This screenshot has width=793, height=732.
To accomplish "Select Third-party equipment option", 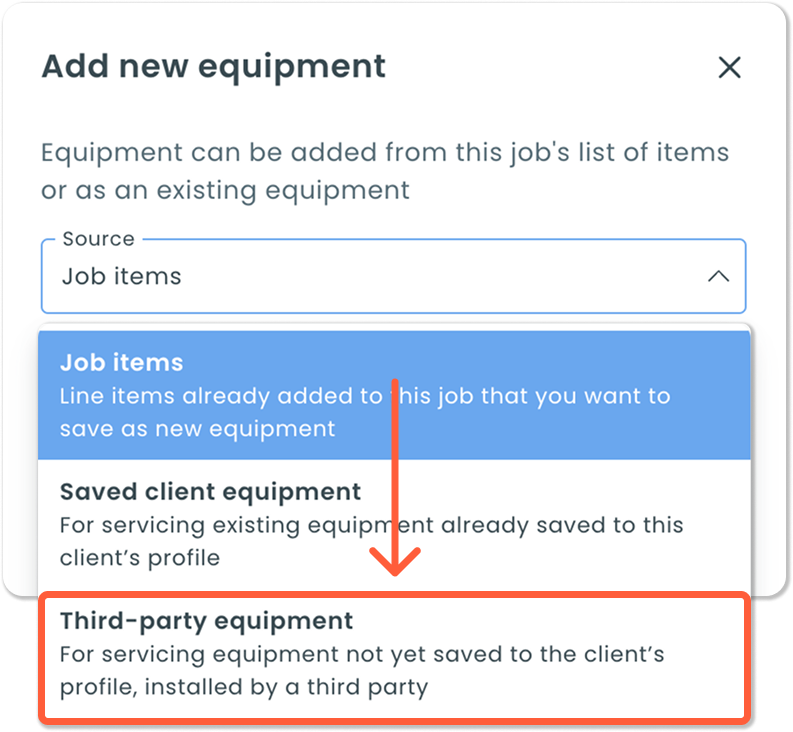I will (394, 655).
